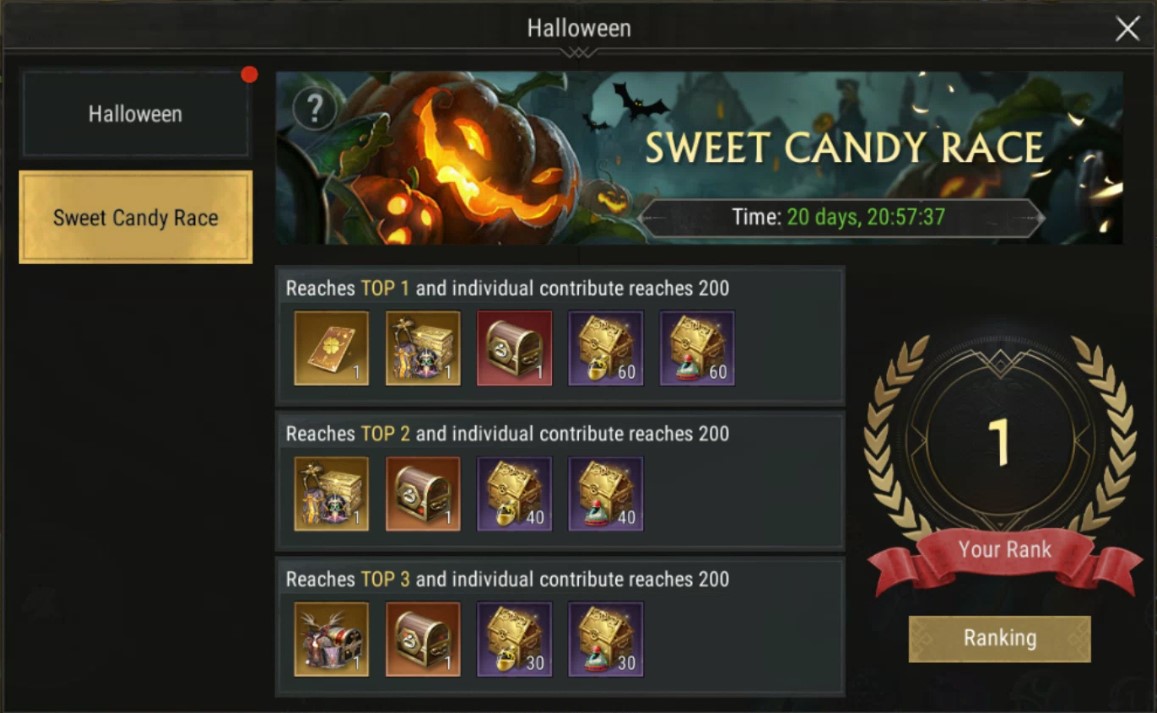
Task: Open the Ranking button
Action: tap(1000, 638)
